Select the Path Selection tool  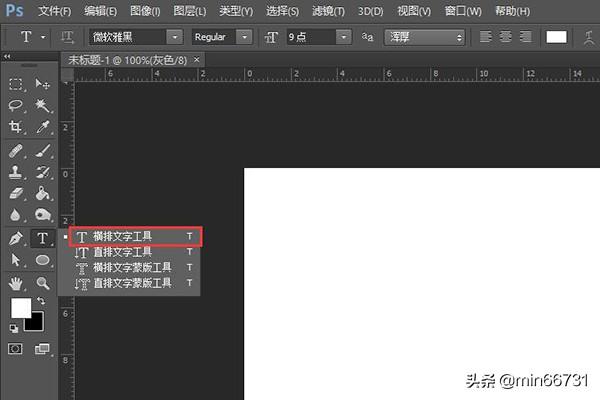15,260
